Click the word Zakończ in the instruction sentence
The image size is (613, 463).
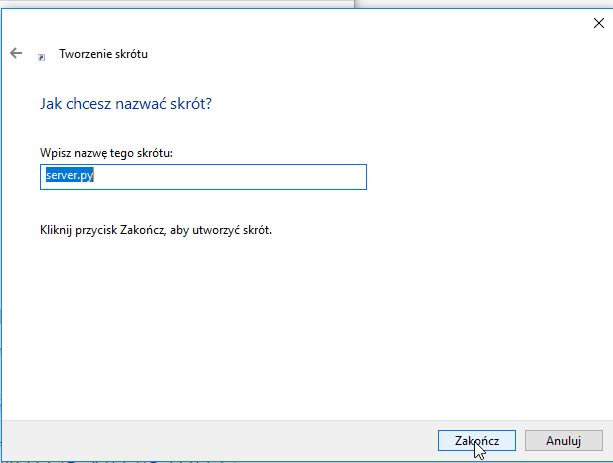coord(143,230)
